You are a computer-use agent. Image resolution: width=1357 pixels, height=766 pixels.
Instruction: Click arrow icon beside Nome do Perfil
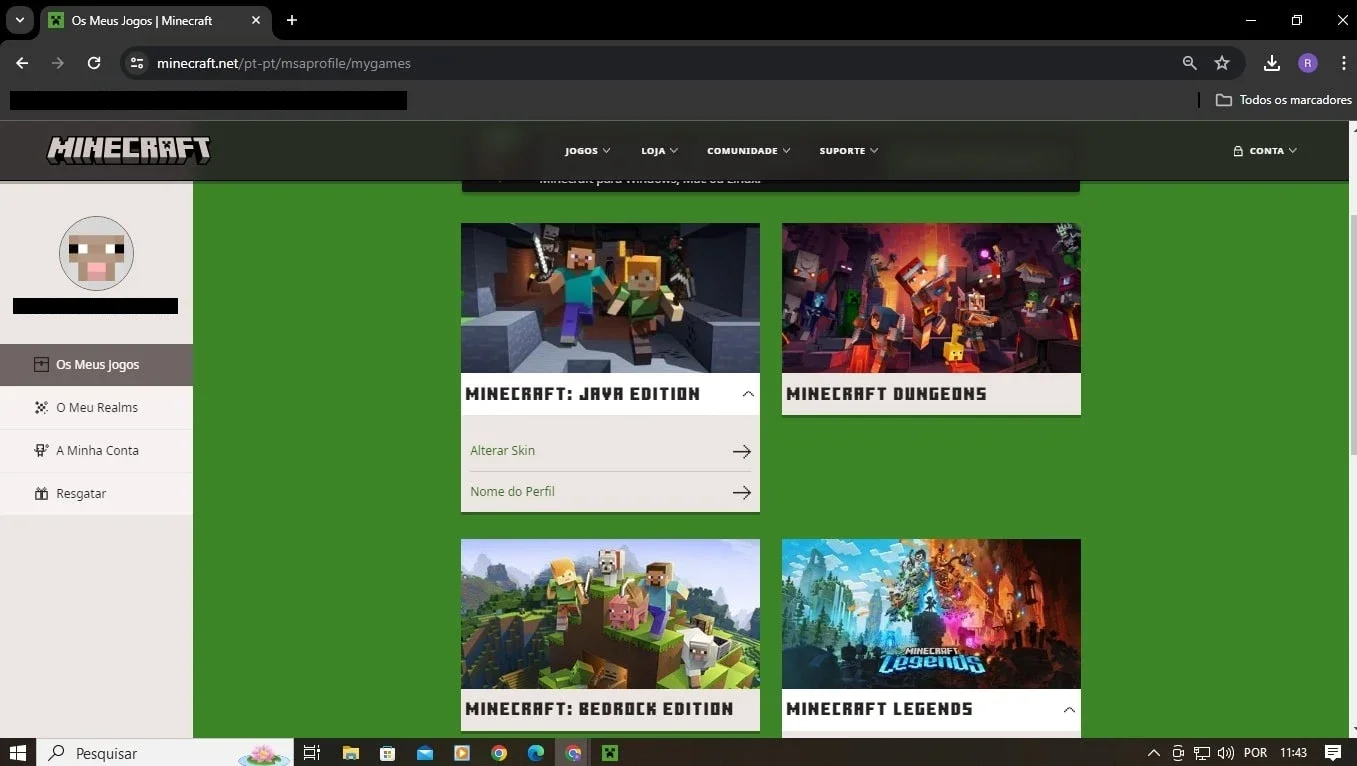click(x=741, y=492)
